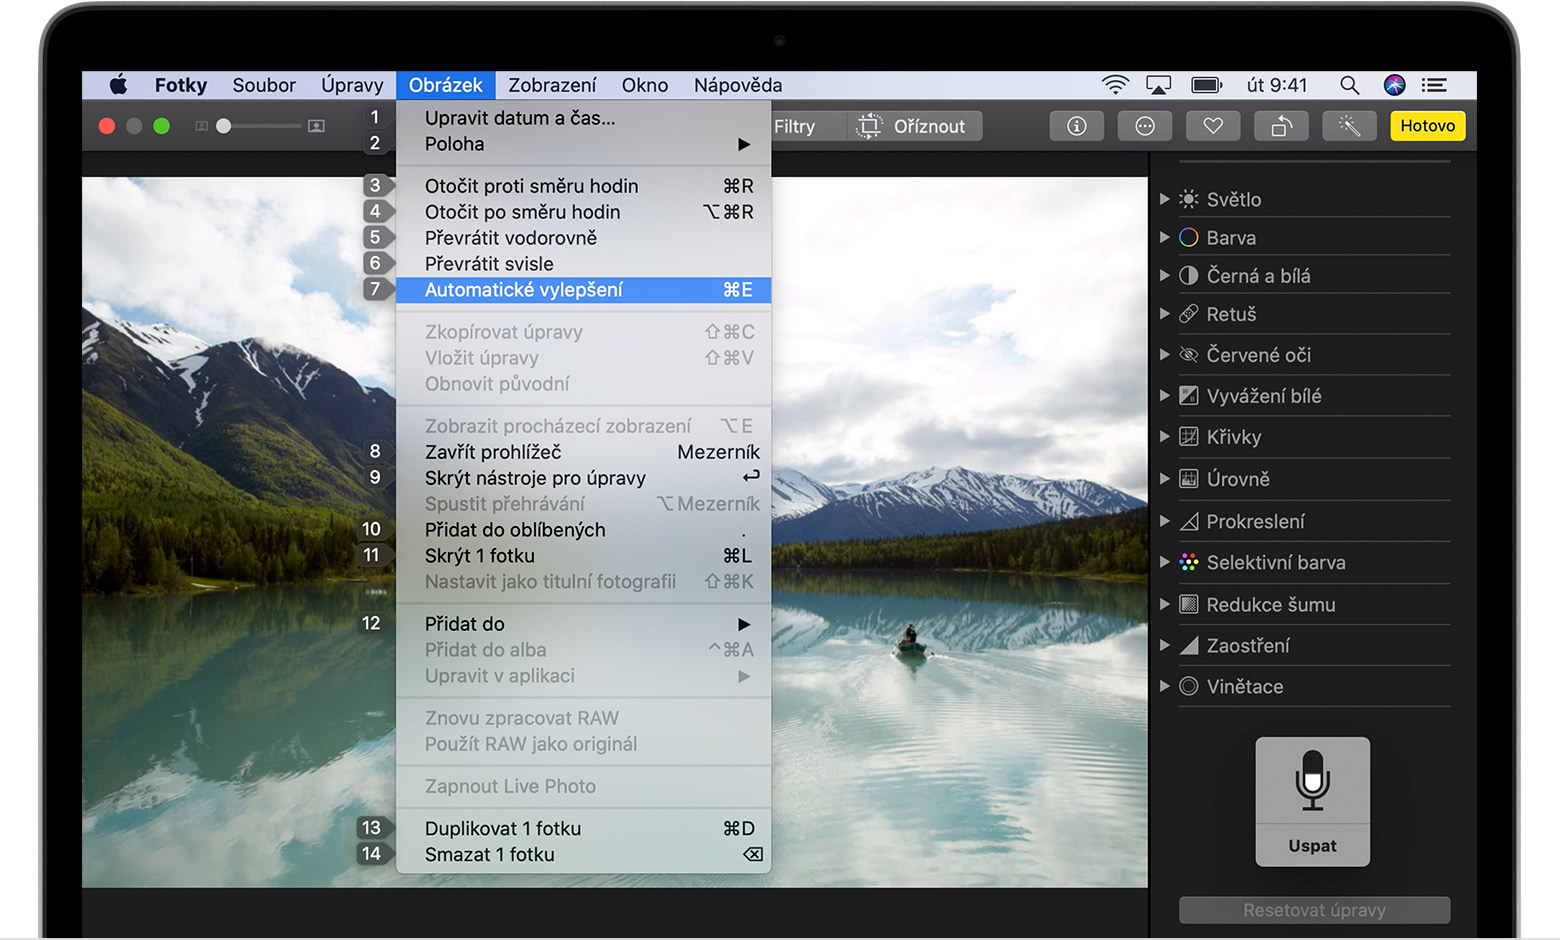Open the more options ellipsis icon
This screenshot has width=1560, height=940.
1145,126
